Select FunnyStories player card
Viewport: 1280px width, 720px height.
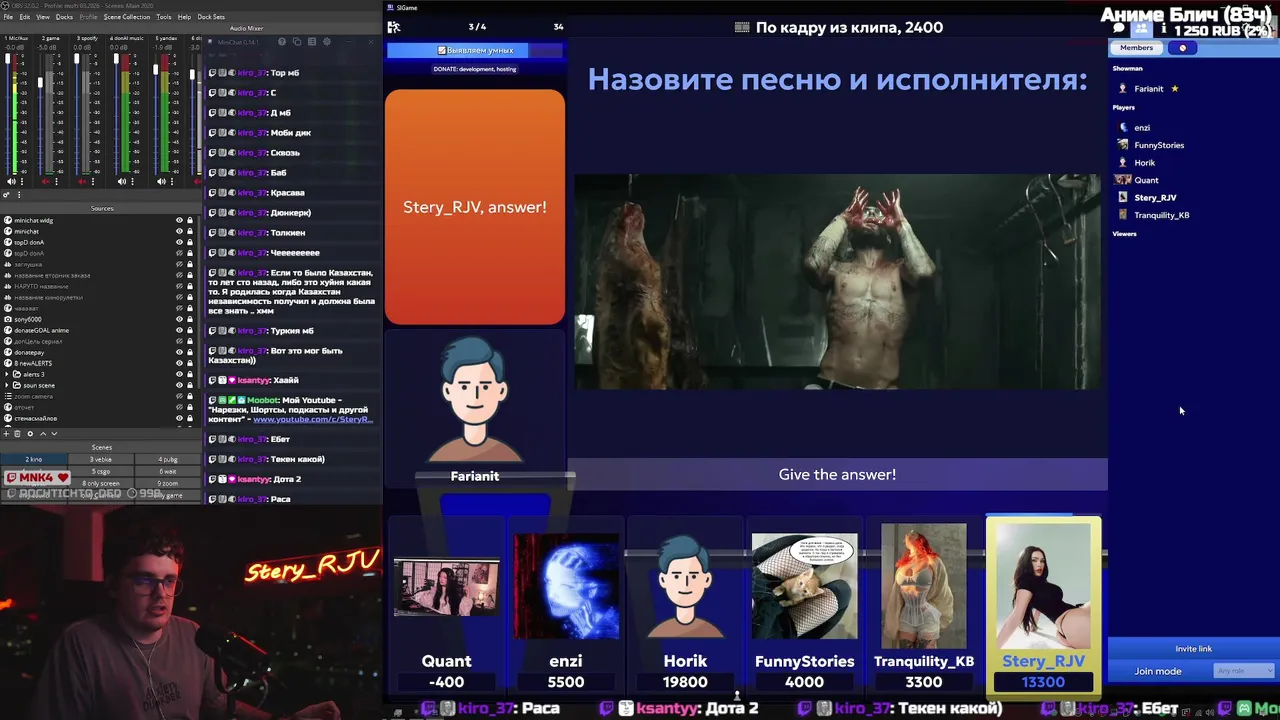[x=804, y=605]
